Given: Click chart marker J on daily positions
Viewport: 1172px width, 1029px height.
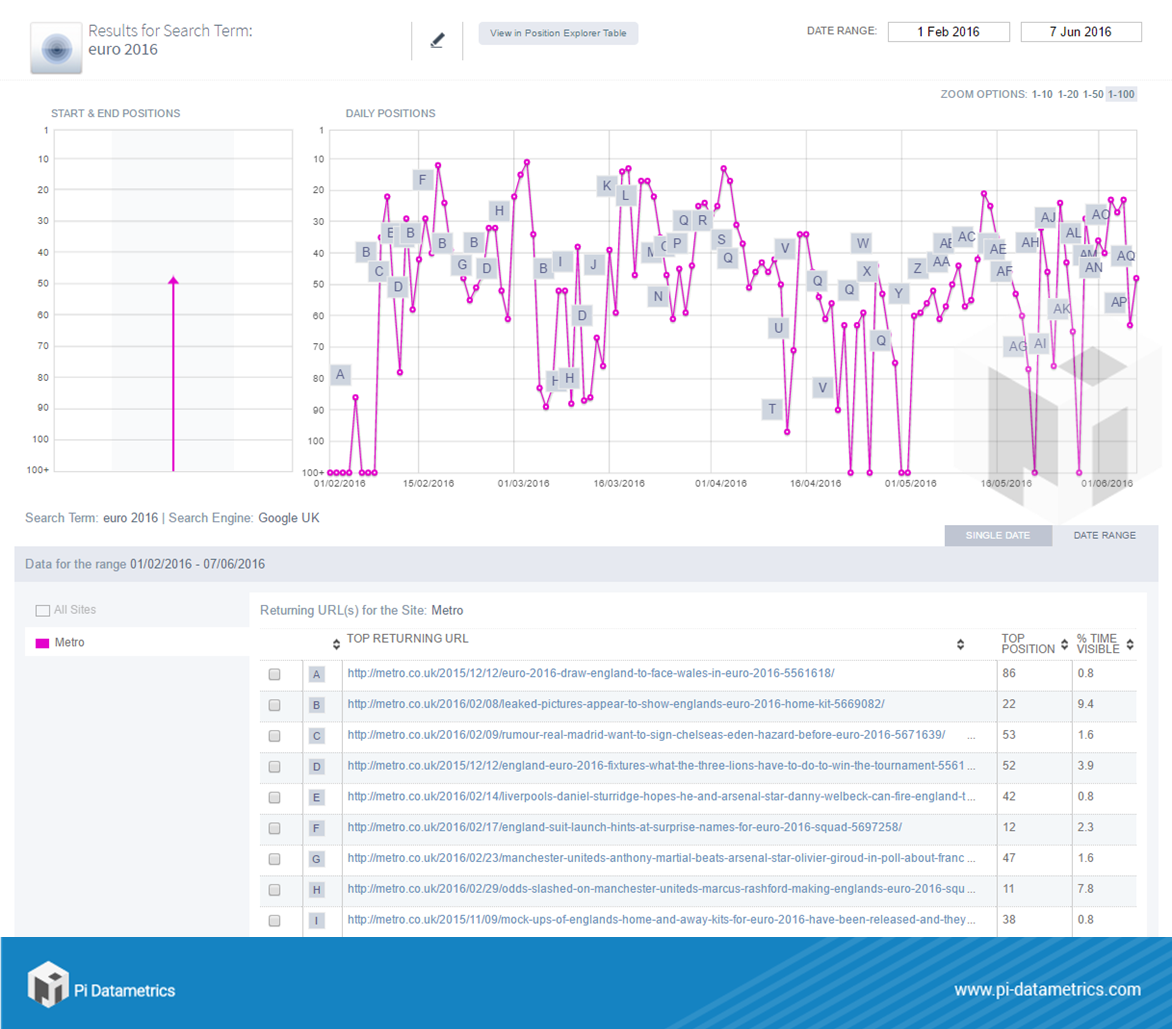Looking at the screenshot, I should pyautogui.click(x=593, y=264).
